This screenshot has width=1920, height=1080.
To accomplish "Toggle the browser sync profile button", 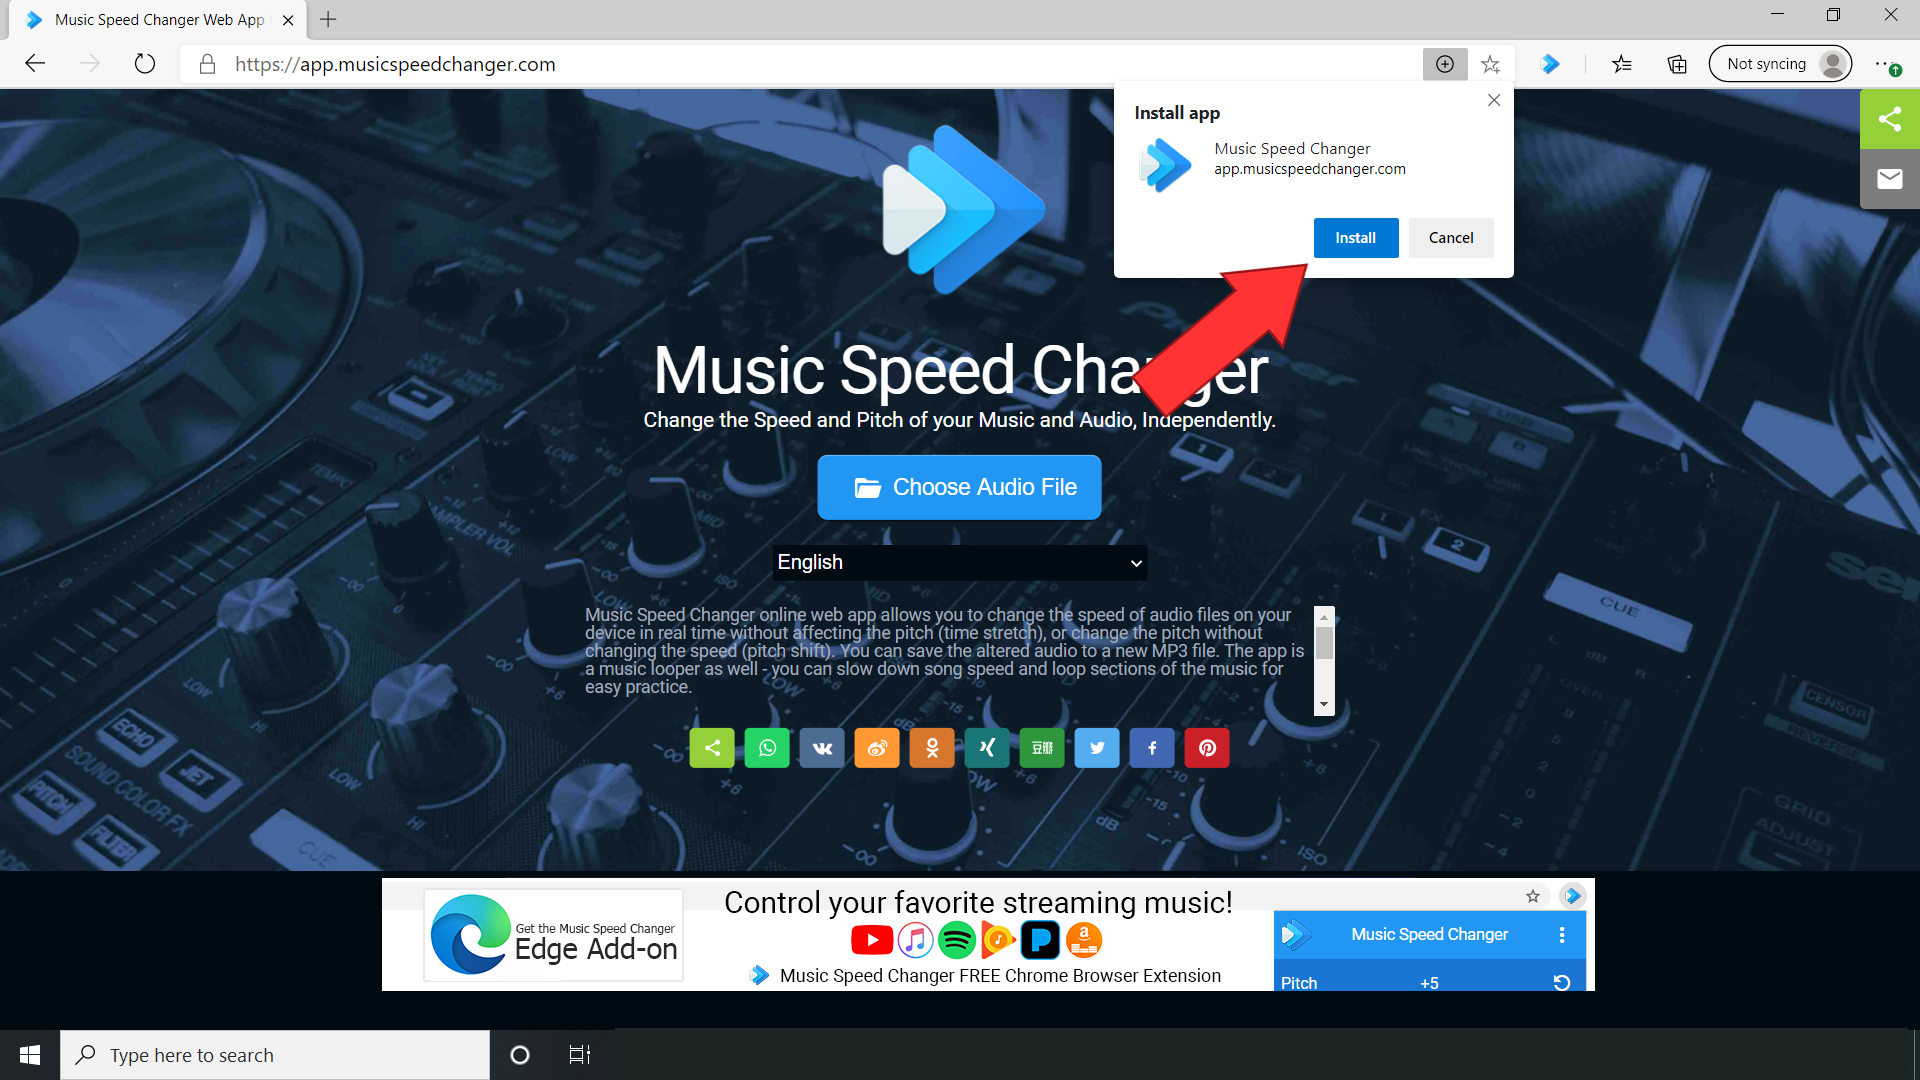I will pos(1784,63).
